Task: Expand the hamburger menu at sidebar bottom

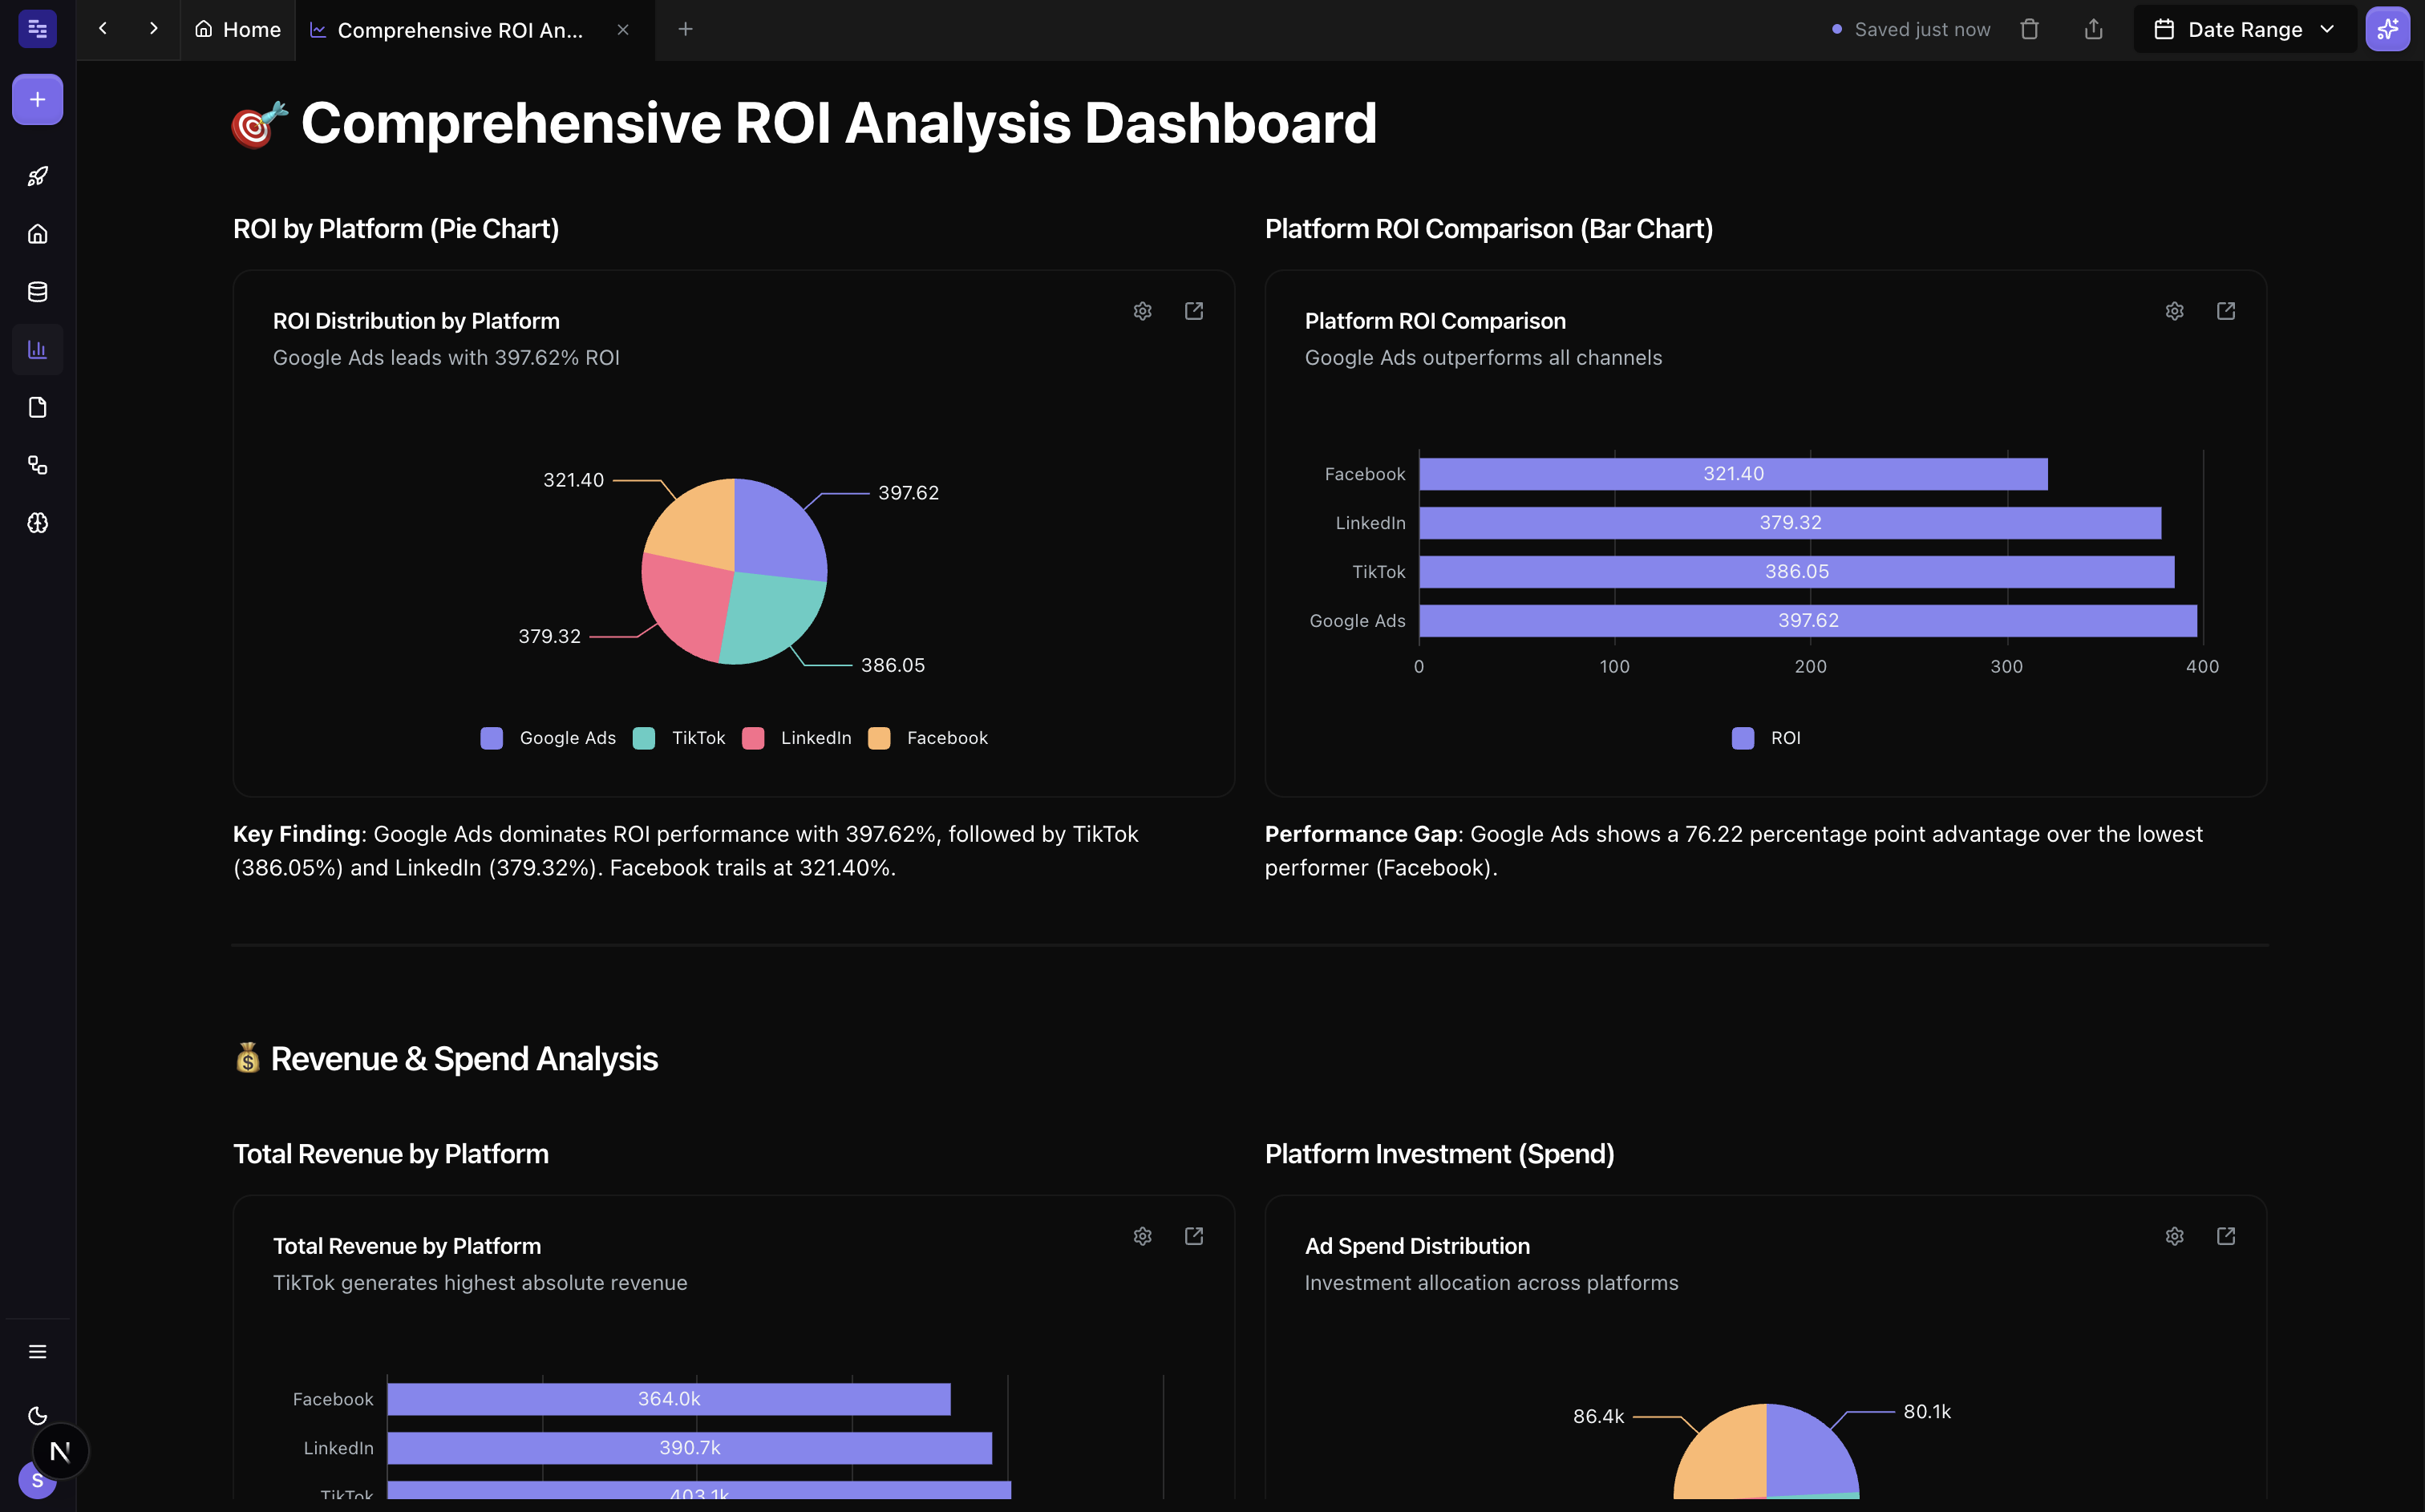Action: pos(37,1351)
